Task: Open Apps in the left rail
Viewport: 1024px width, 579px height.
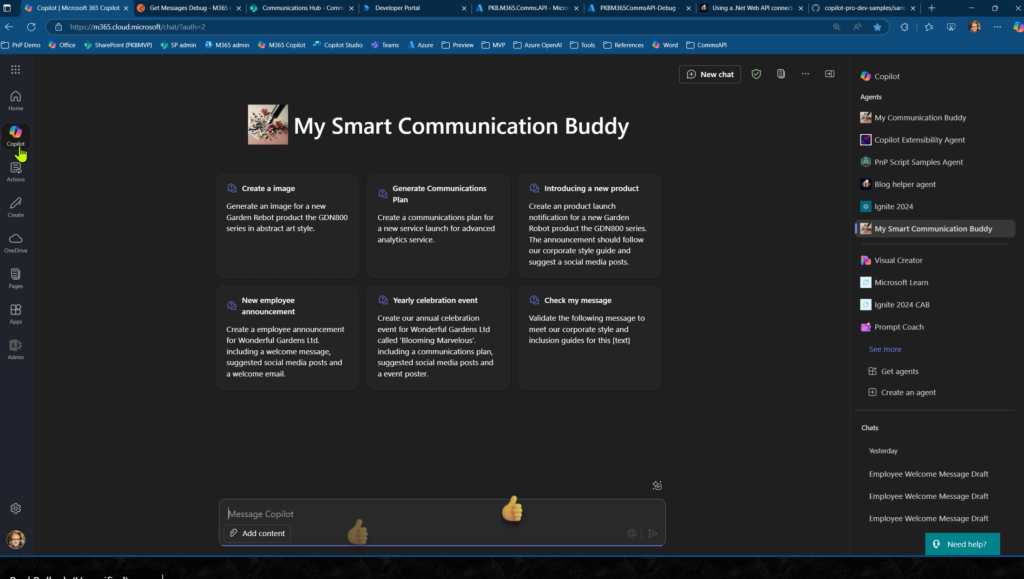Action: (16, 314)
